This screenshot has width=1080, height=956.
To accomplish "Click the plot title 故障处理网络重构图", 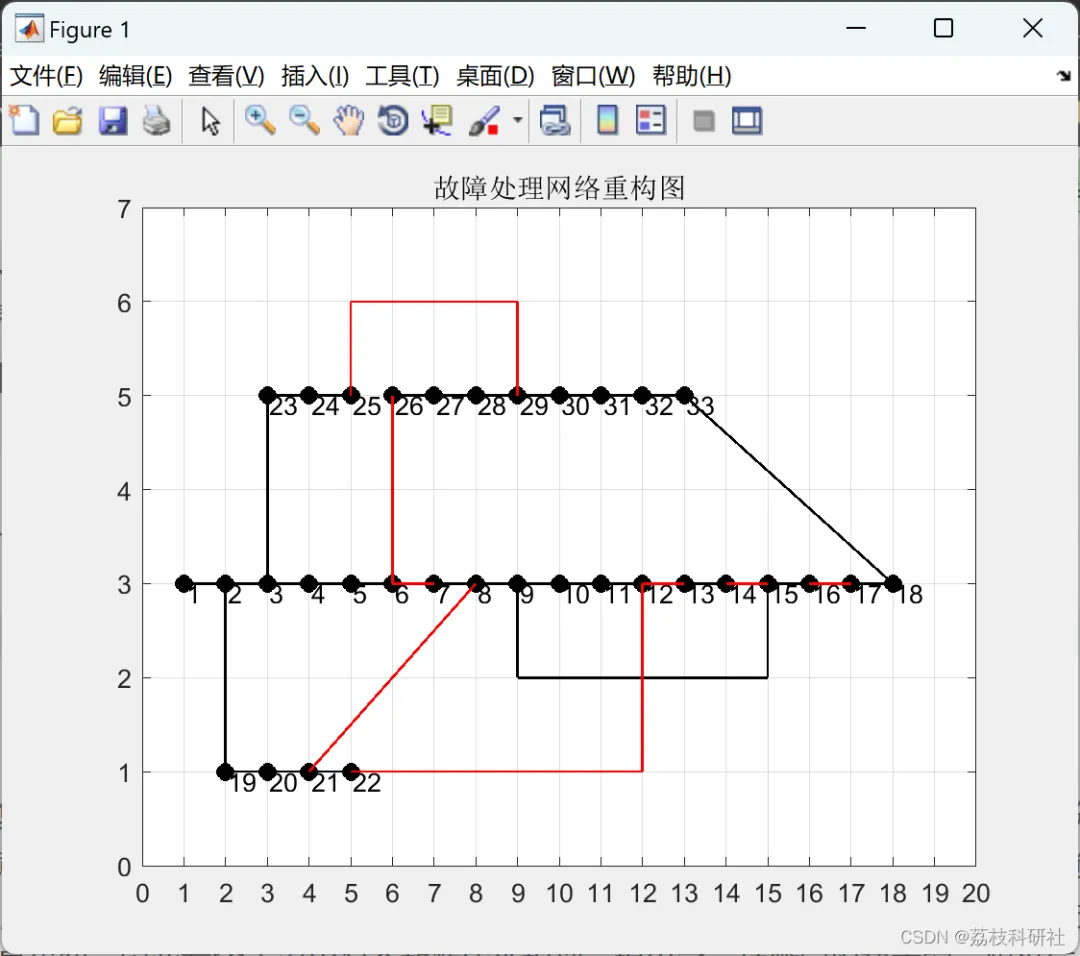I will pos(559,187).
